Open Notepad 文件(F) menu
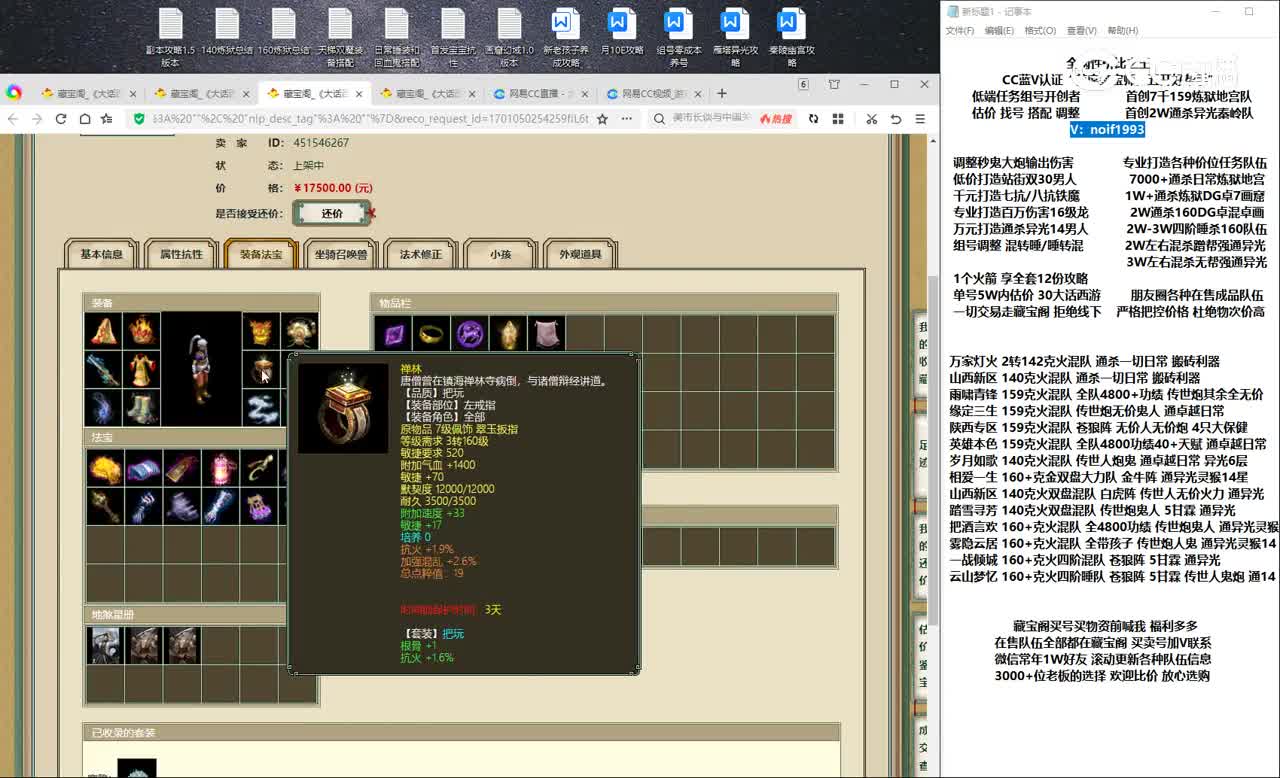The width and height of the screenshot is (1280, 778). [x=960, y=31]
